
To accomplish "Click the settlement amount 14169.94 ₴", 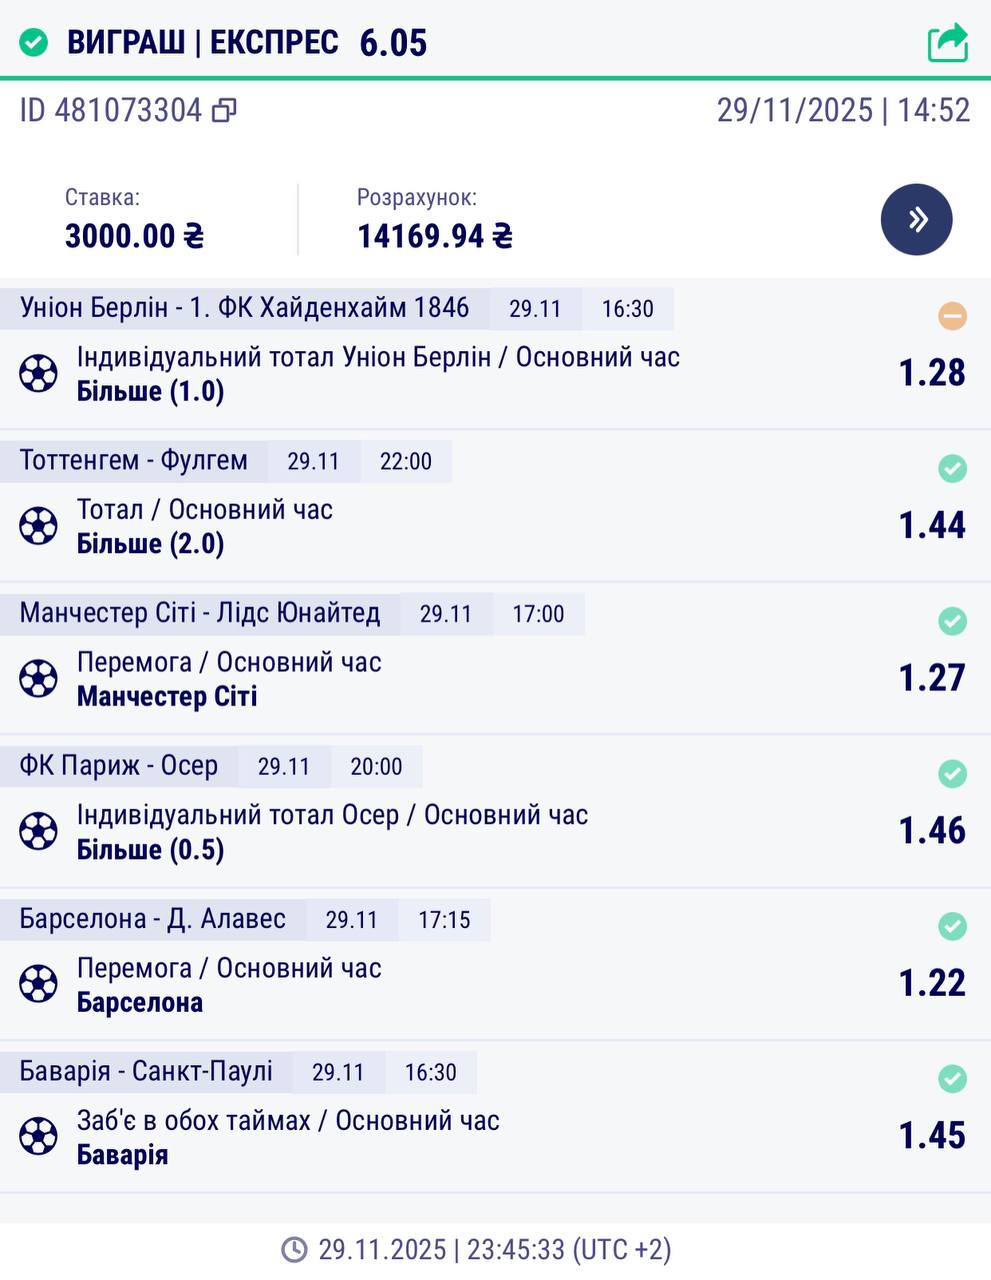I will (435, 236).
